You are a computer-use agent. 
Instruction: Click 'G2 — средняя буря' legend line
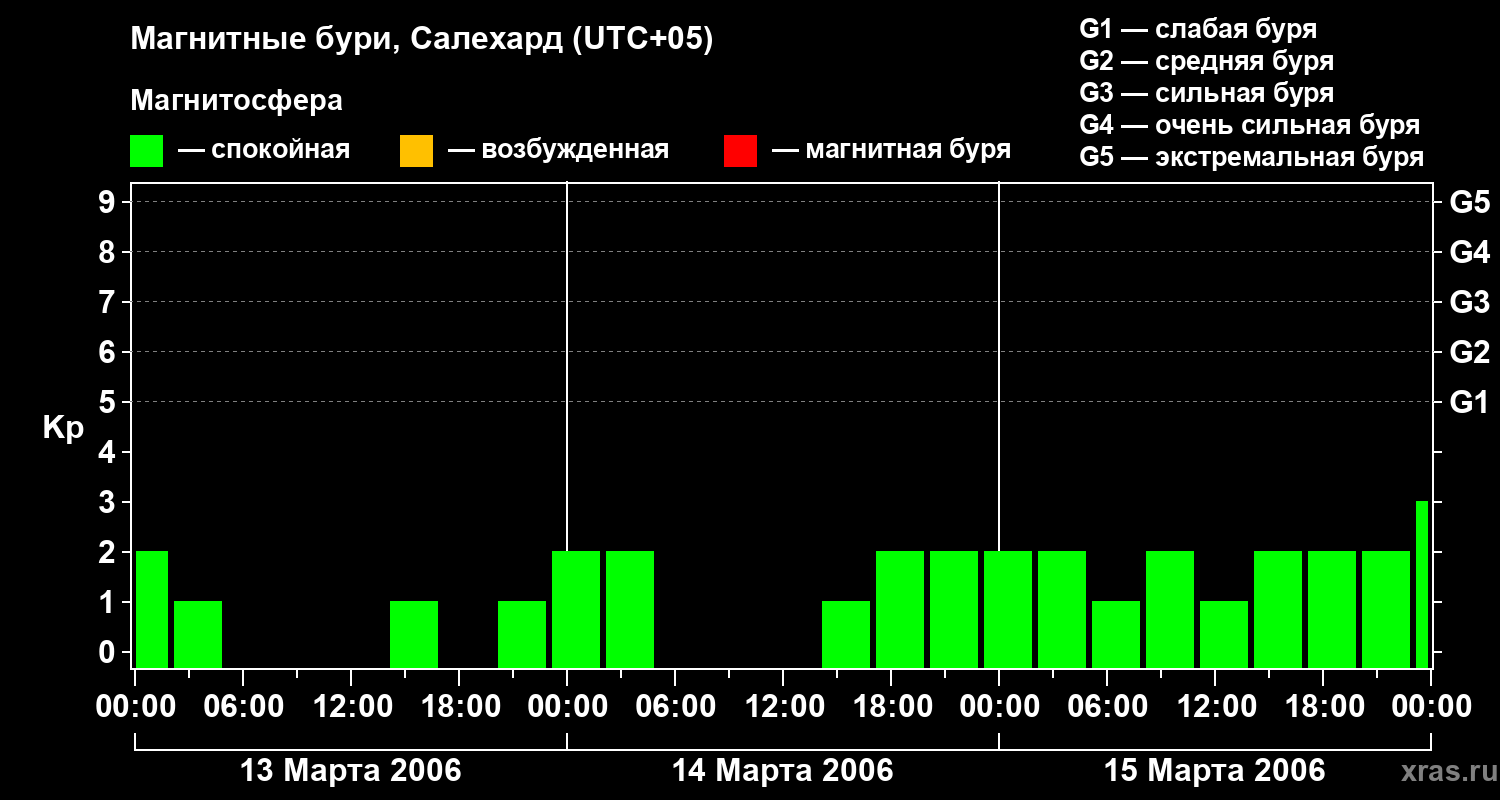click(x=1207, y=61)
